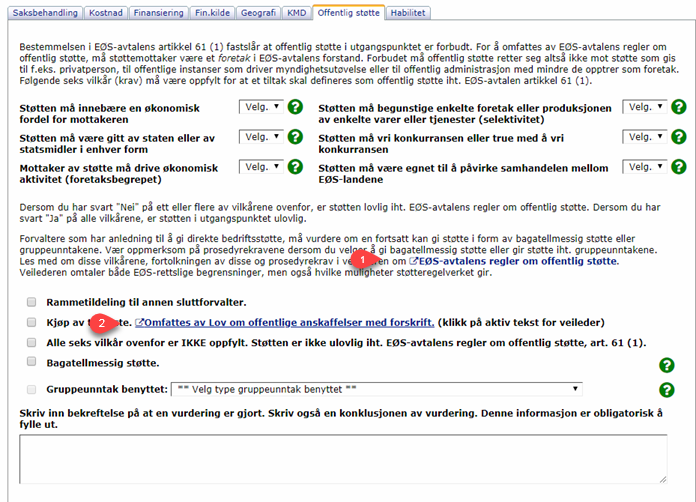Go to the Finansiering tab
Screen dimensions: 696x502
[x=158, y=13]
